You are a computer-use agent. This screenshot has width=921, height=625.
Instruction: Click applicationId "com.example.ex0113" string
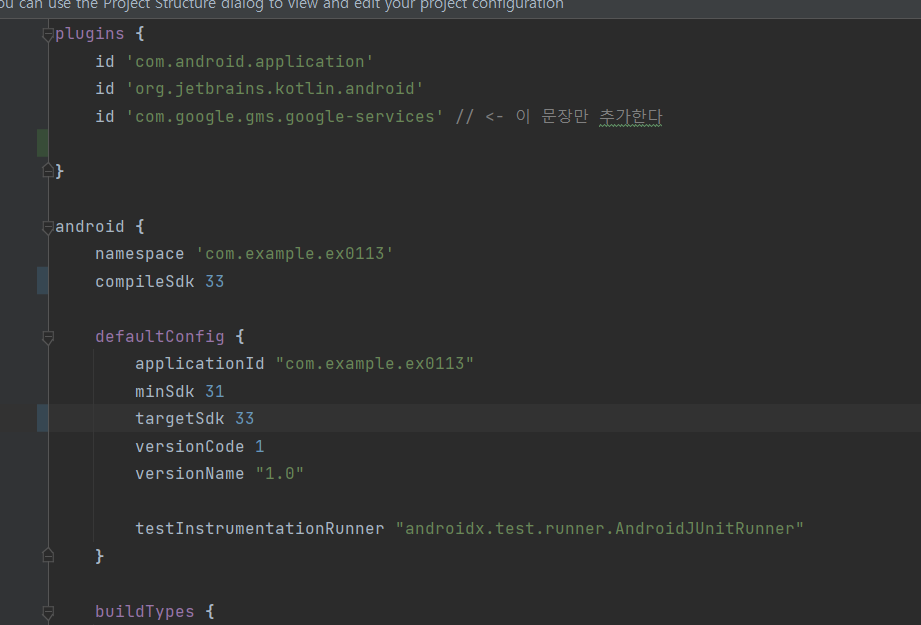click(374, 364)
